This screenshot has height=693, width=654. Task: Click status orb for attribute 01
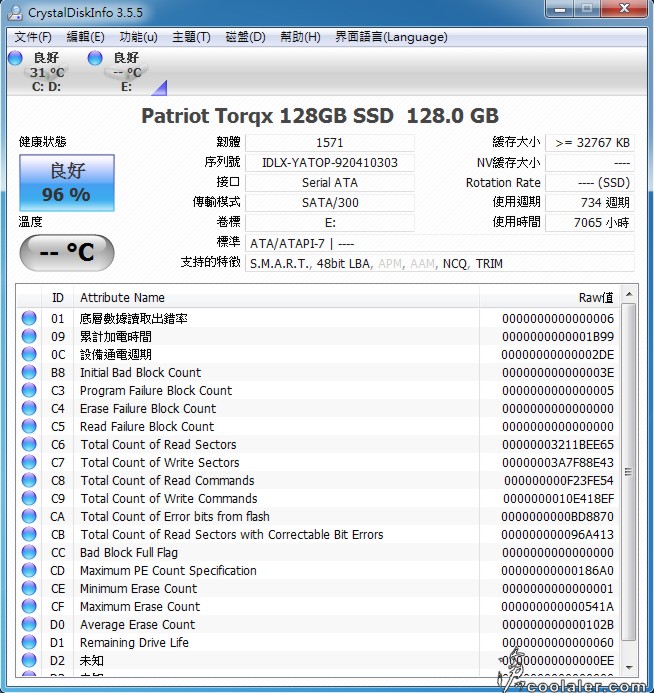pyautogui.click(x=29, y=318)
